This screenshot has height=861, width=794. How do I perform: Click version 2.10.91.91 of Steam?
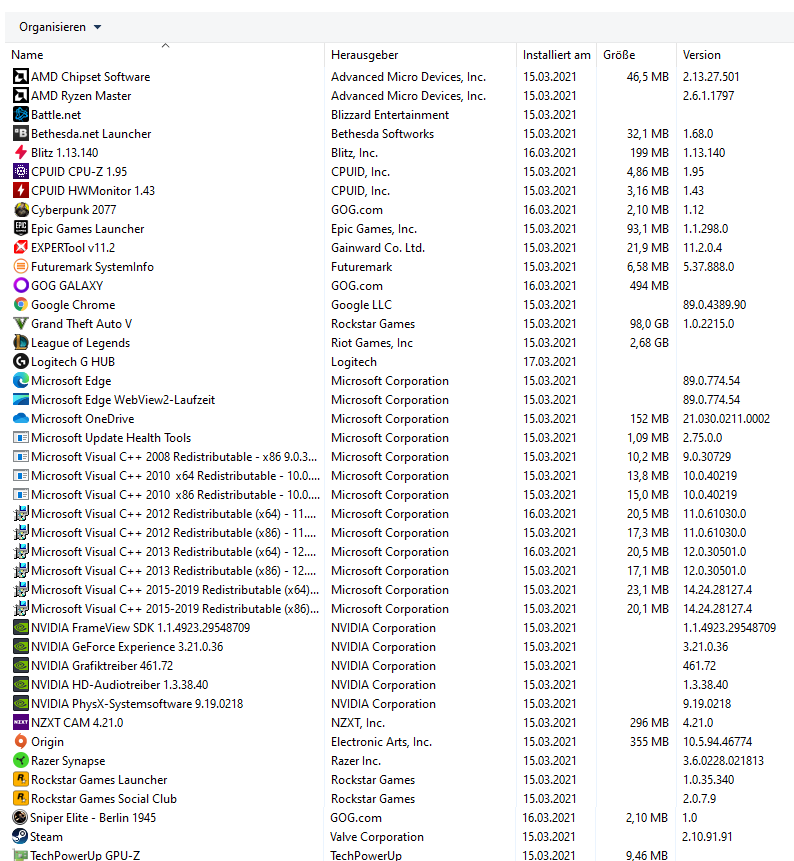[707, 837]
